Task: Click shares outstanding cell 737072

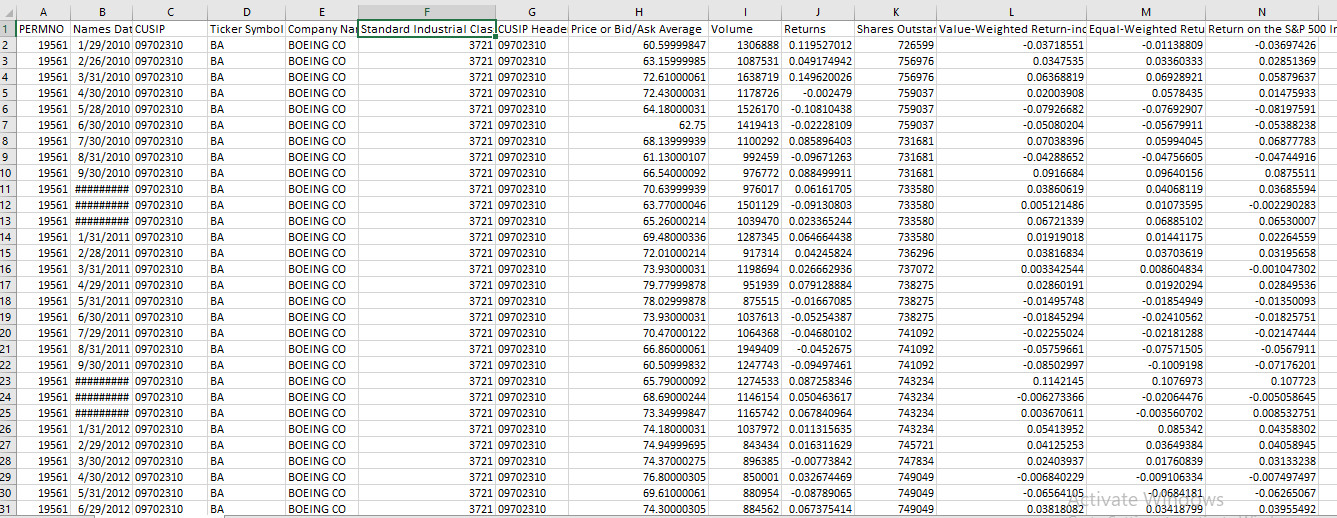Action: [x=895, y=269]
